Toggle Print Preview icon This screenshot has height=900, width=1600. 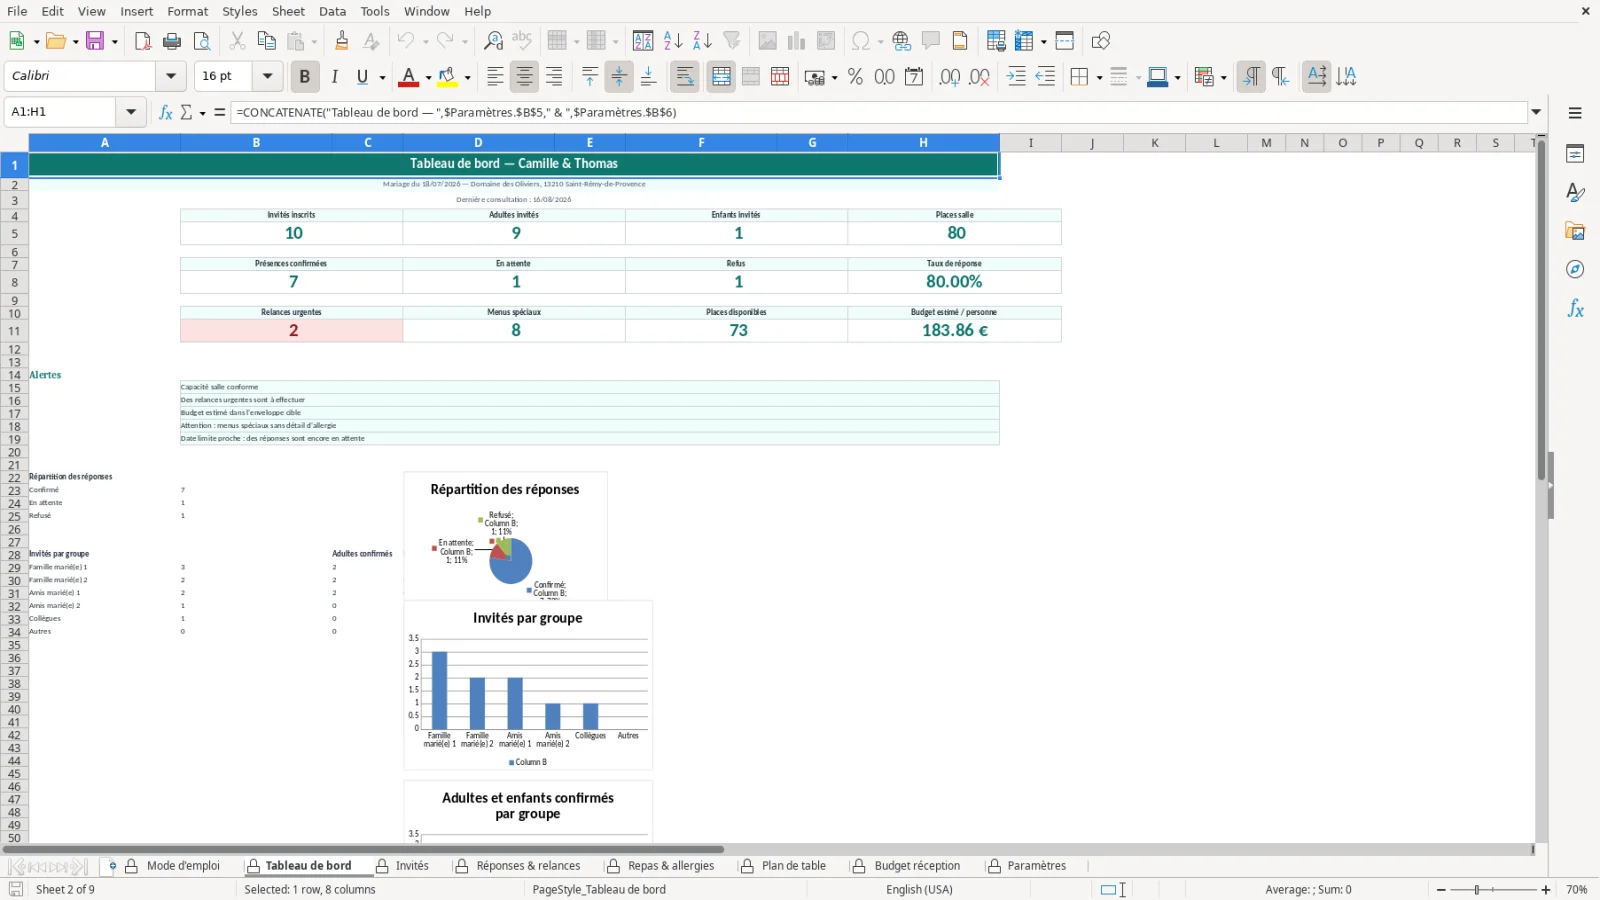pos(202,41)
